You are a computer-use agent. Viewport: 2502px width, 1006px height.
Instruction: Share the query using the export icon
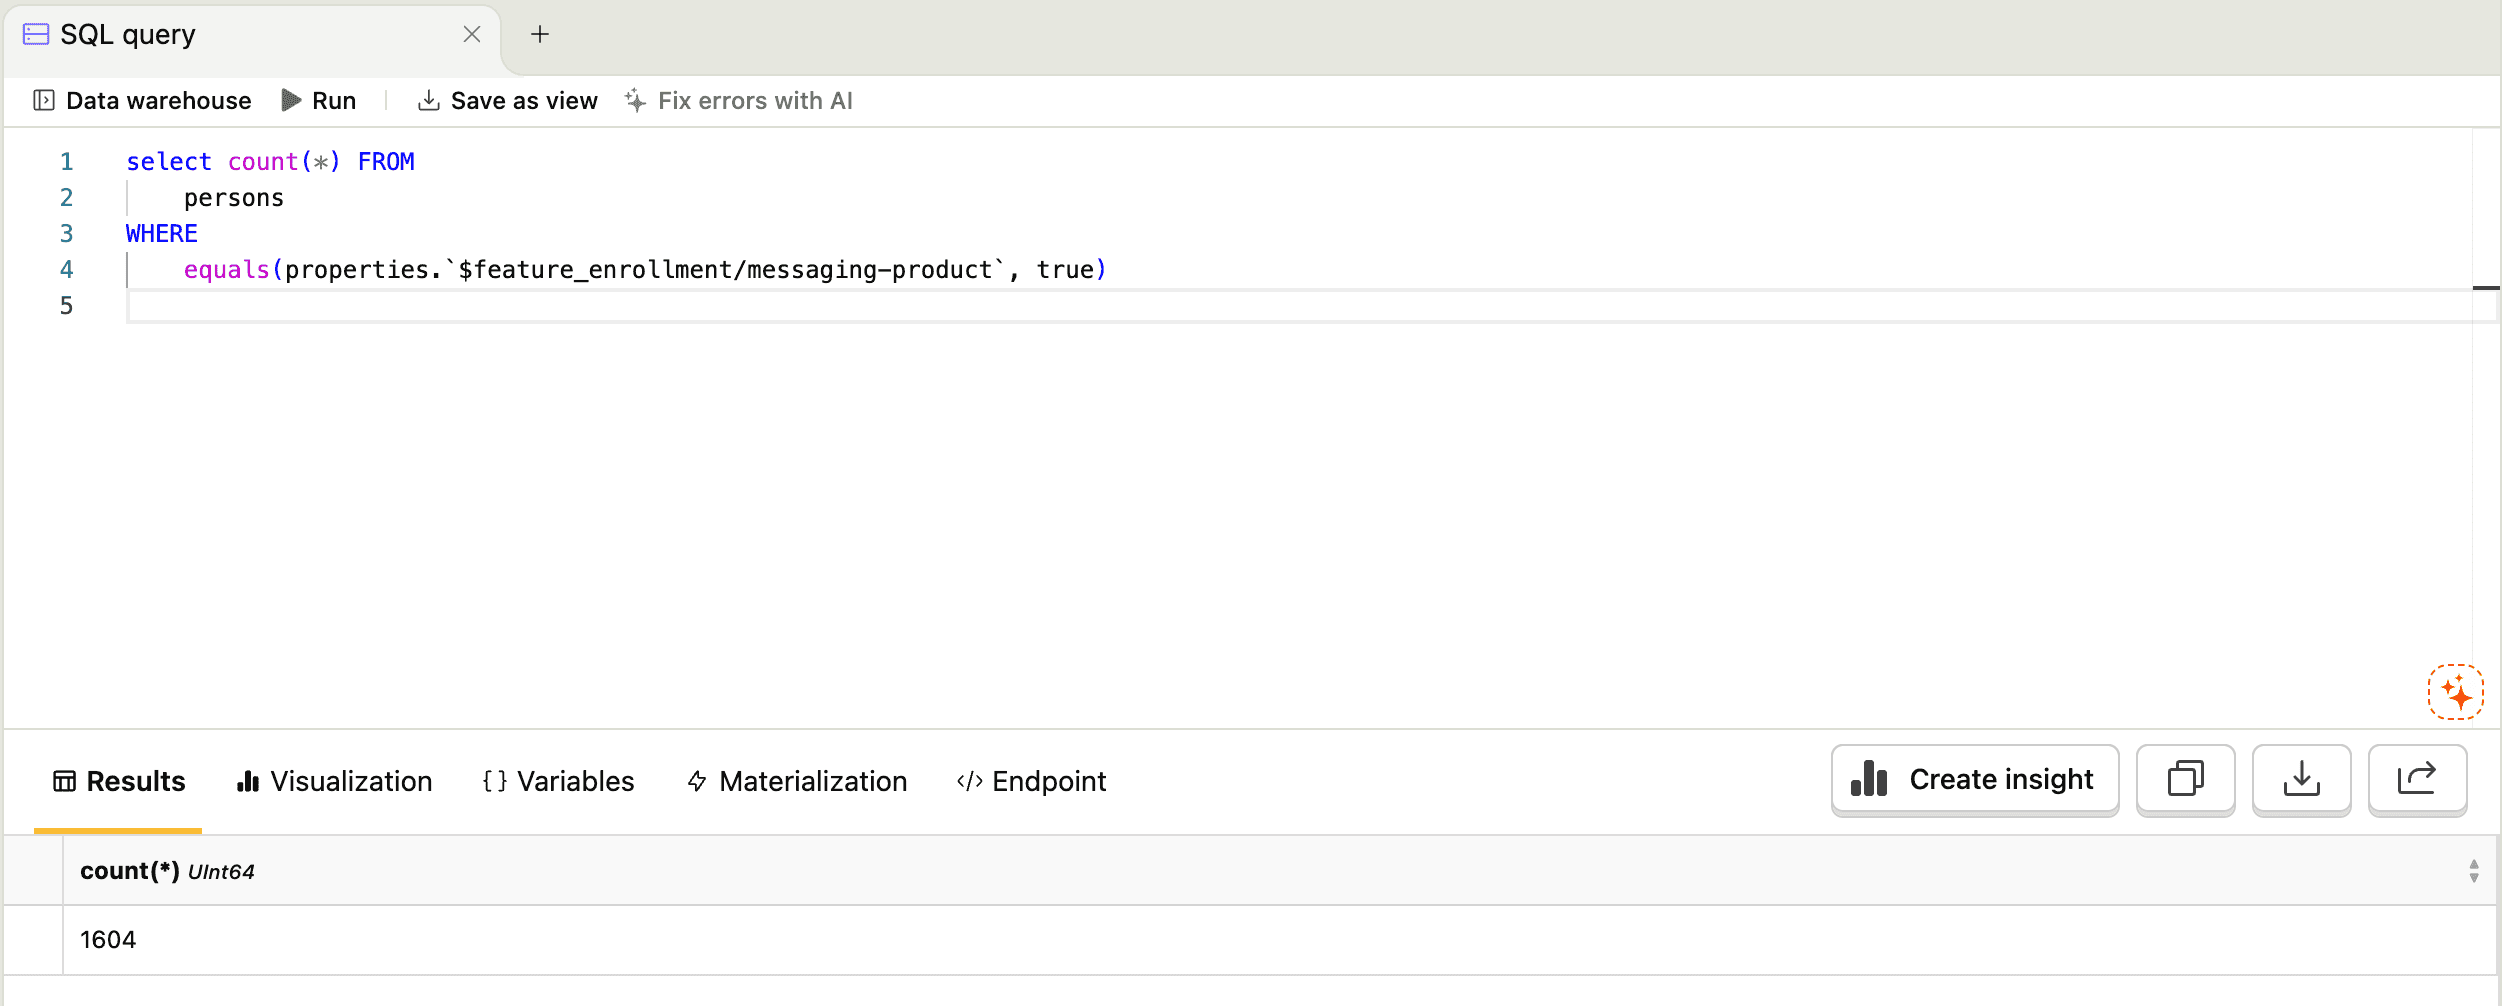coord(2418,779)
